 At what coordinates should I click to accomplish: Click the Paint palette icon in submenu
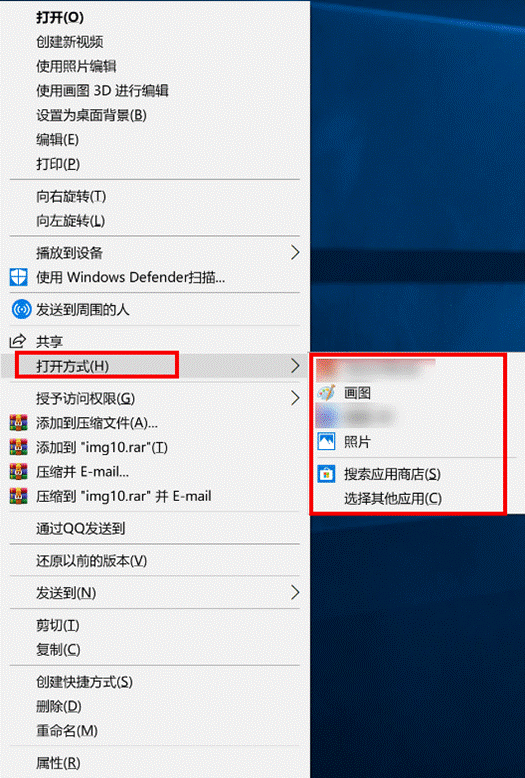coord(326,393)
